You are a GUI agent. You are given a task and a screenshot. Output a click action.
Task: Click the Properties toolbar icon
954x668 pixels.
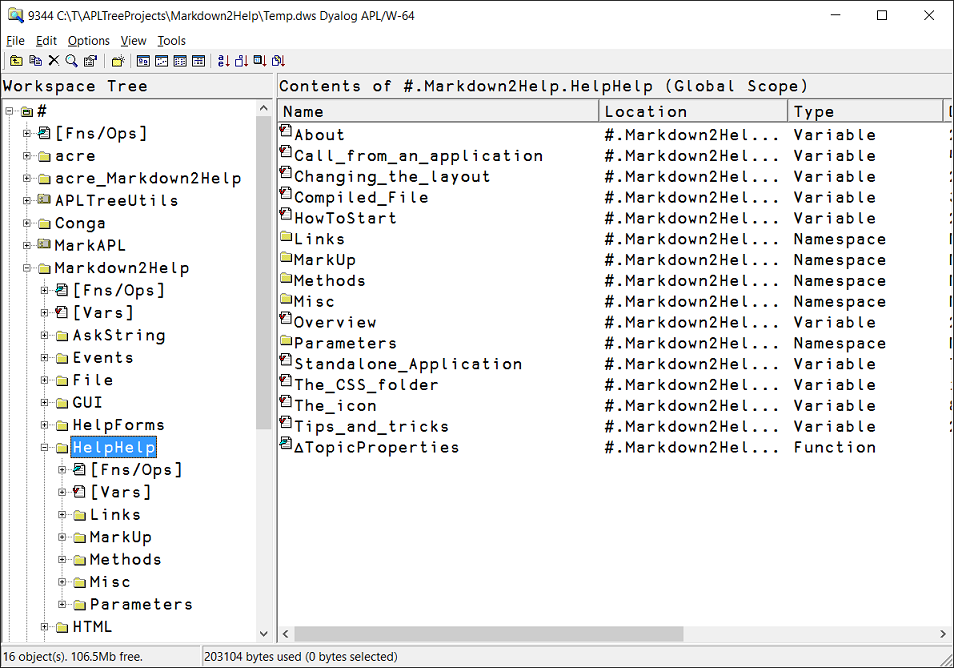coord(90,61)
